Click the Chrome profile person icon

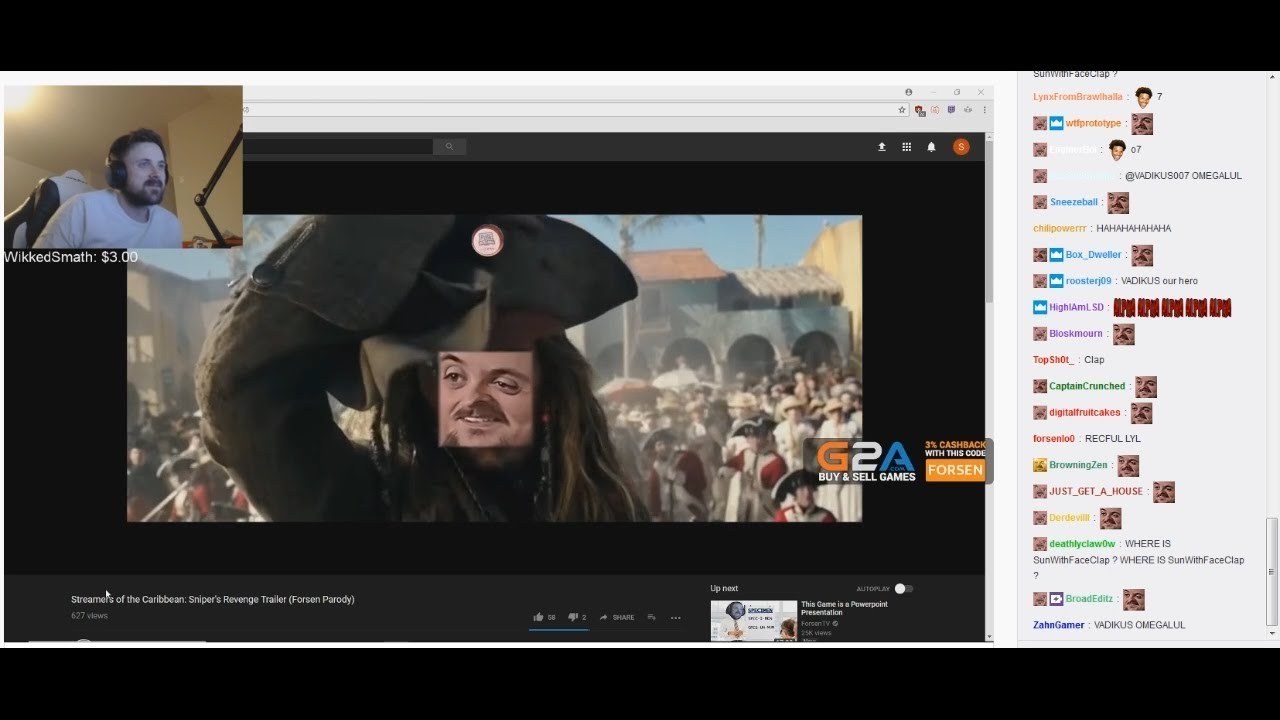908,92
